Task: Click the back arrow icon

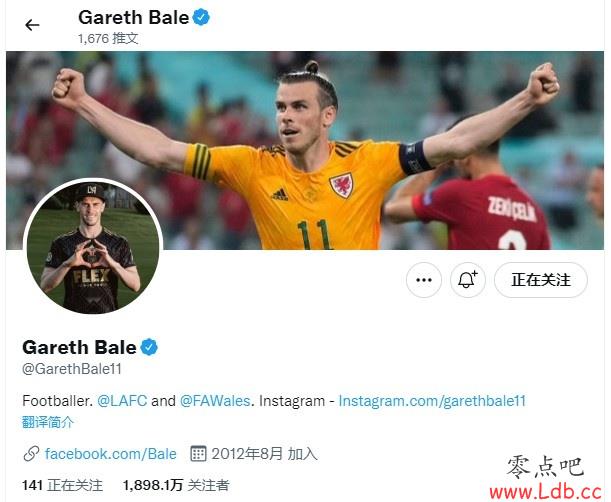Action: point(32,25)
